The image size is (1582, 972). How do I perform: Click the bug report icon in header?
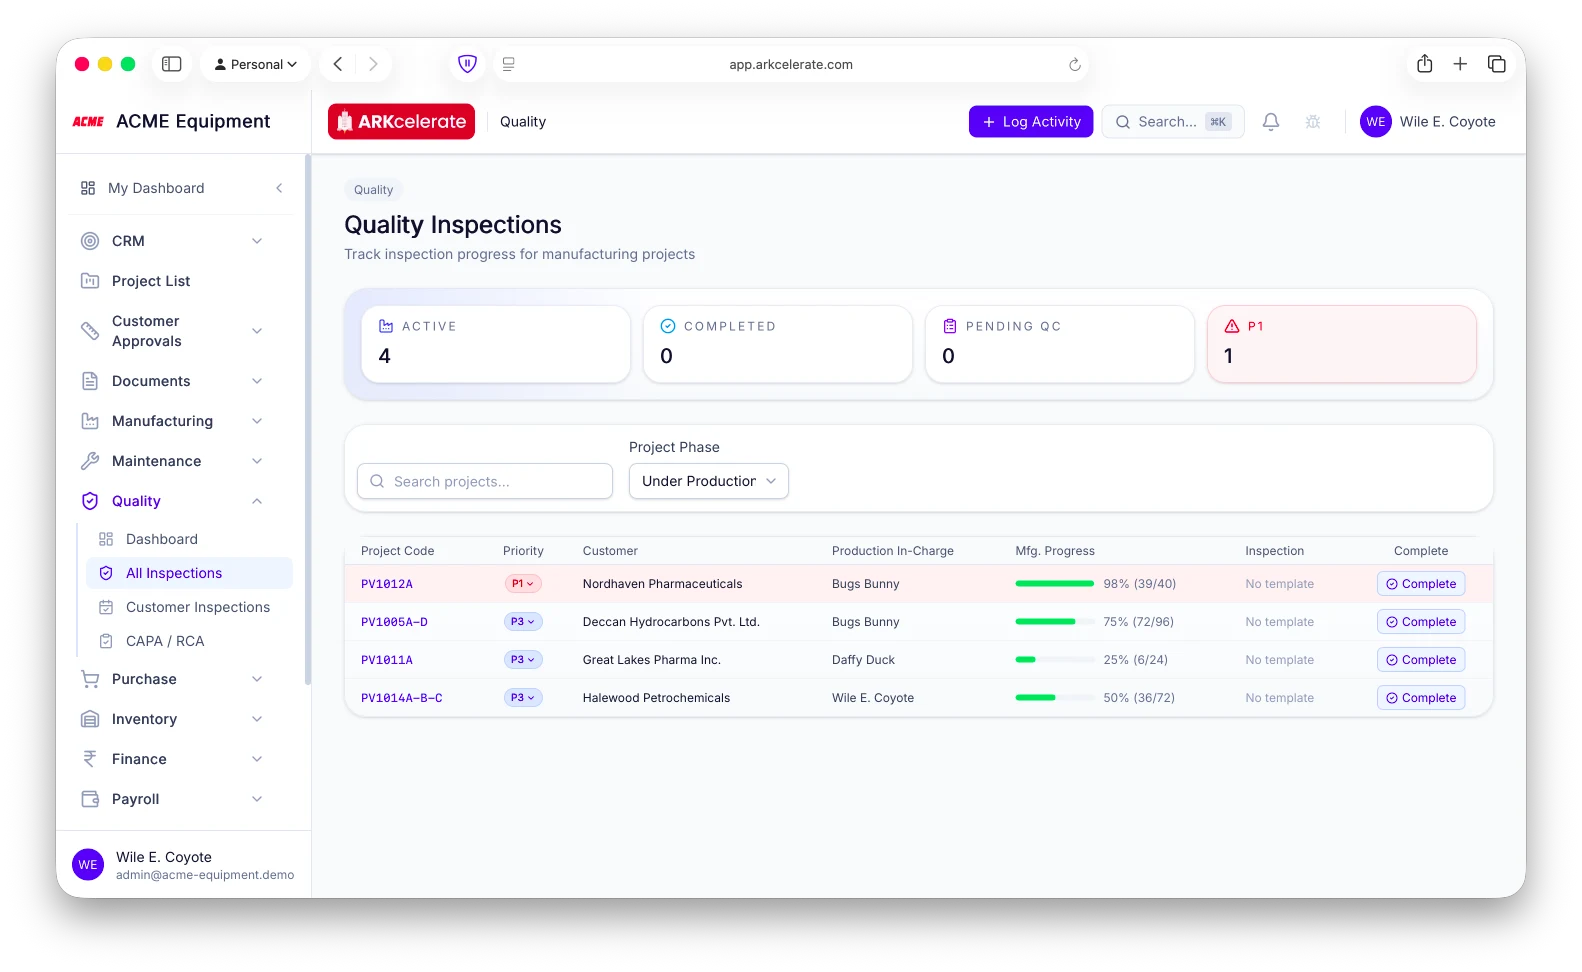point(1313,122)
